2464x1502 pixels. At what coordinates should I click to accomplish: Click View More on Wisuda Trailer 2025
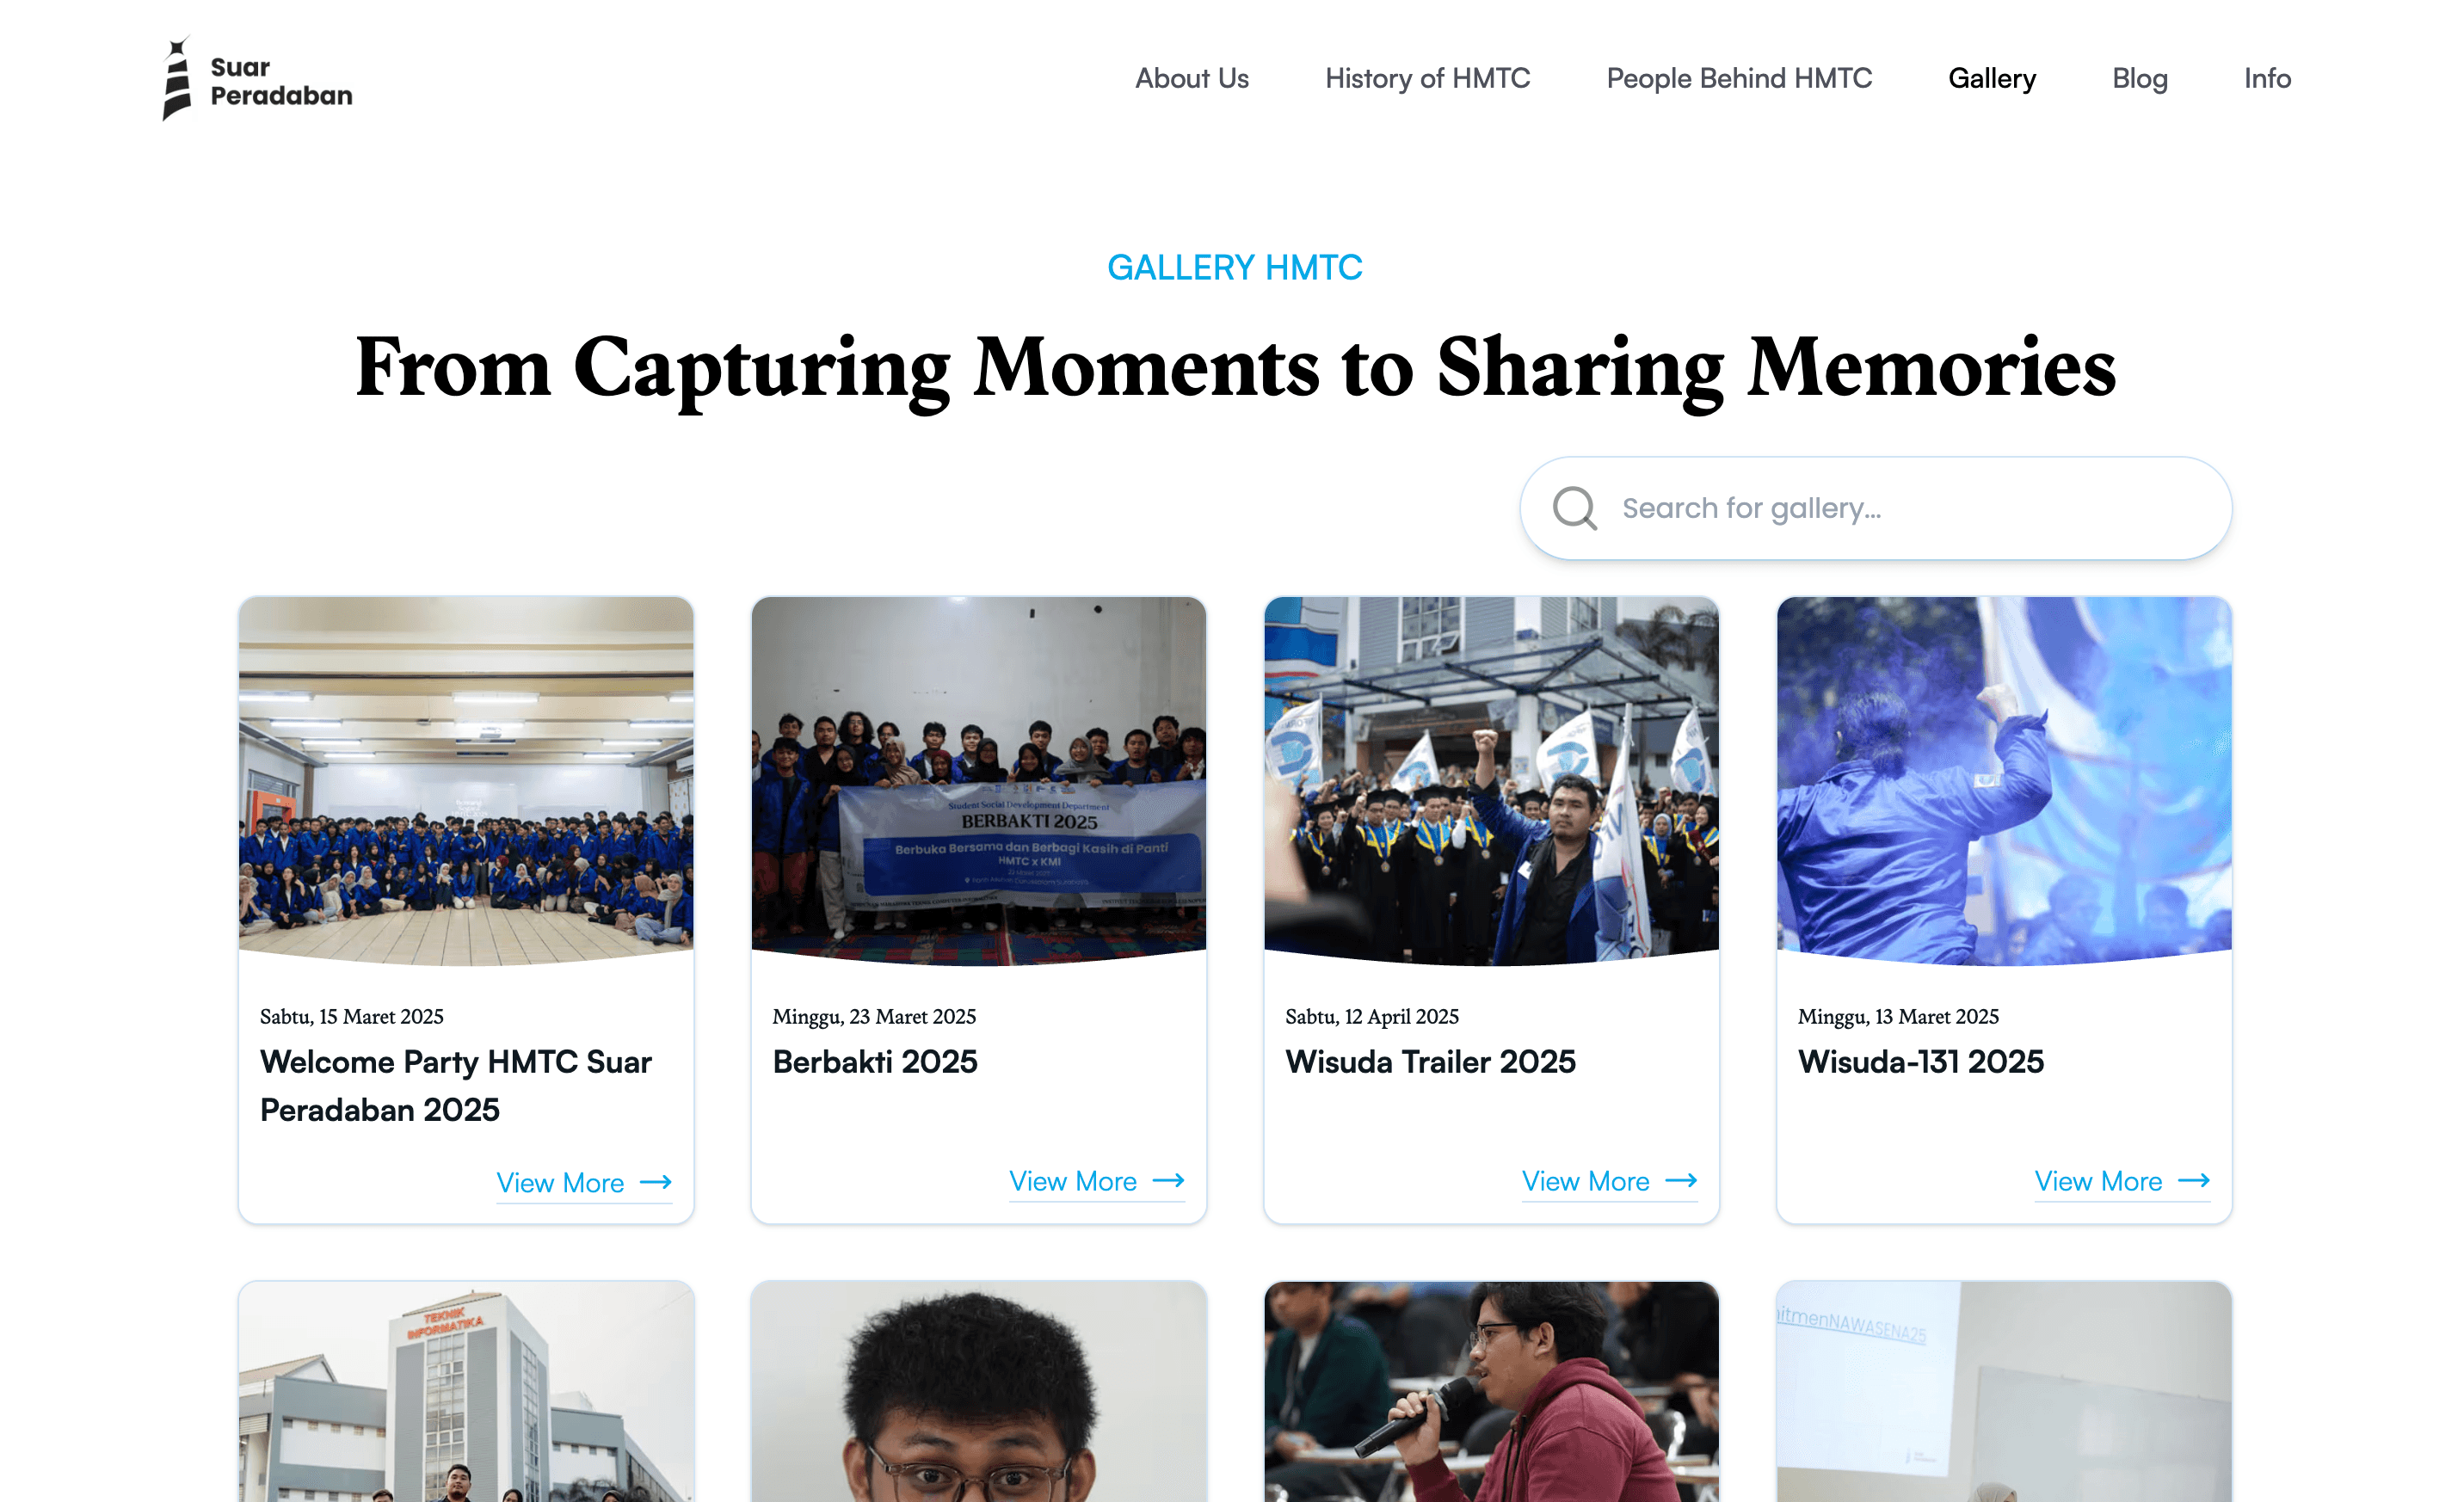pos(1585,1181)
